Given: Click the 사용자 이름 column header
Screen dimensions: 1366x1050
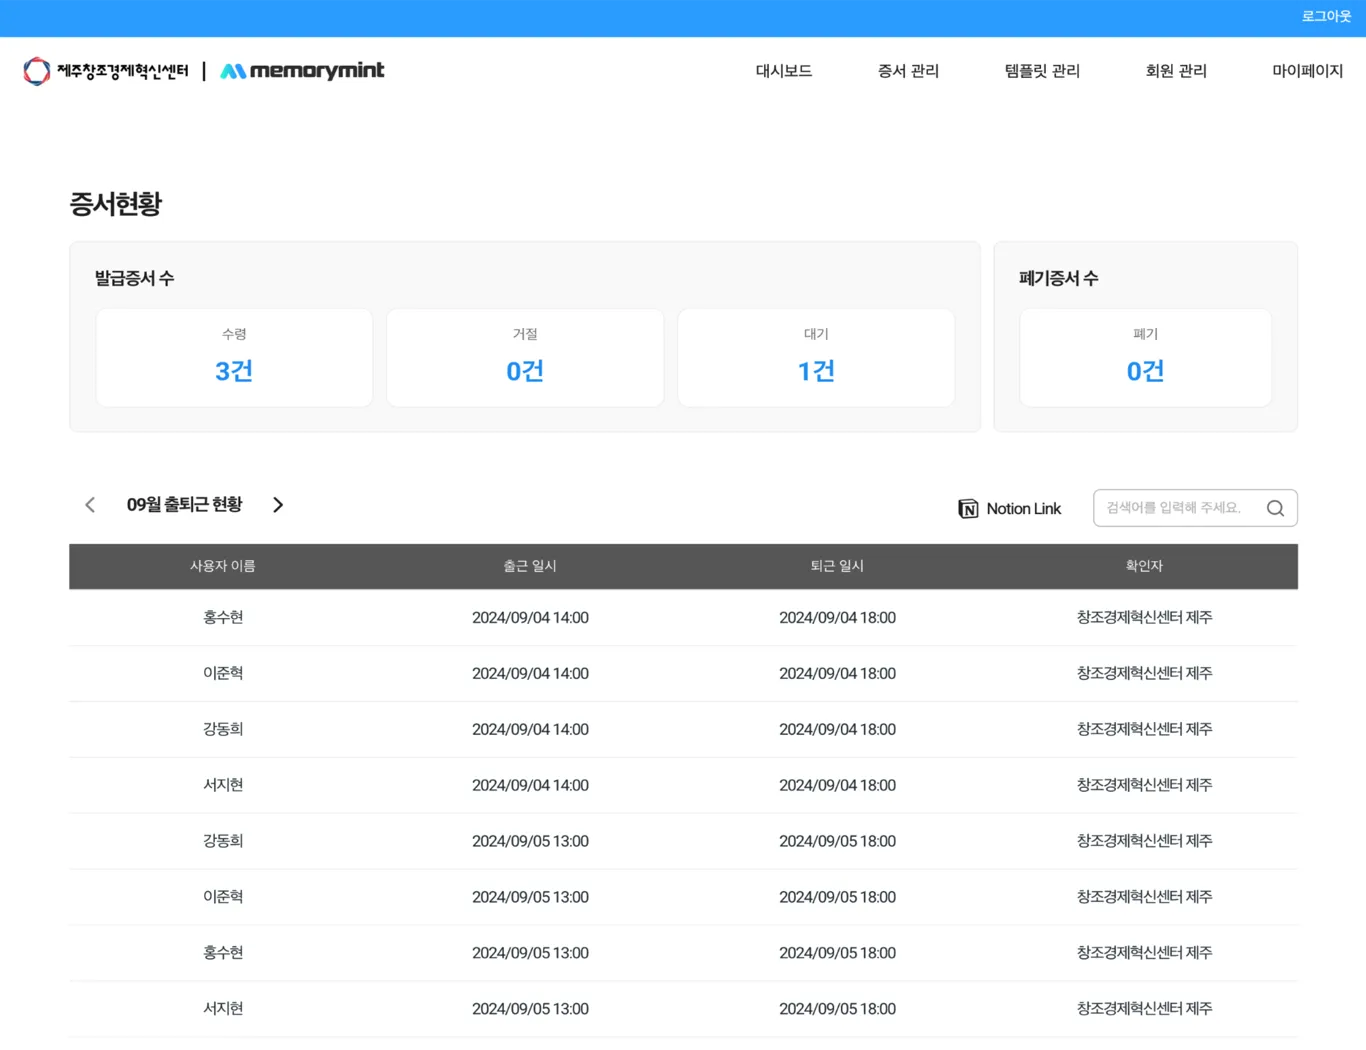Looking at the screenshot, I should coord(223,566).
